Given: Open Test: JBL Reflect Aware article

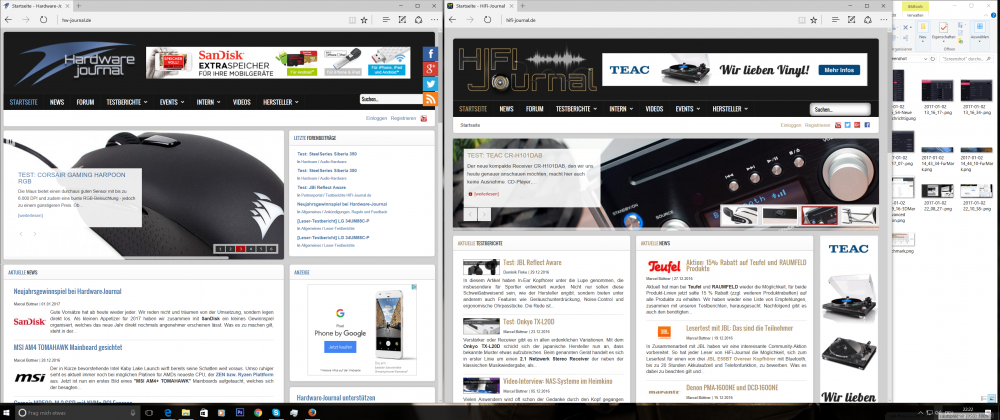Looking at the screenshot, I should click(x=532, y=263).
